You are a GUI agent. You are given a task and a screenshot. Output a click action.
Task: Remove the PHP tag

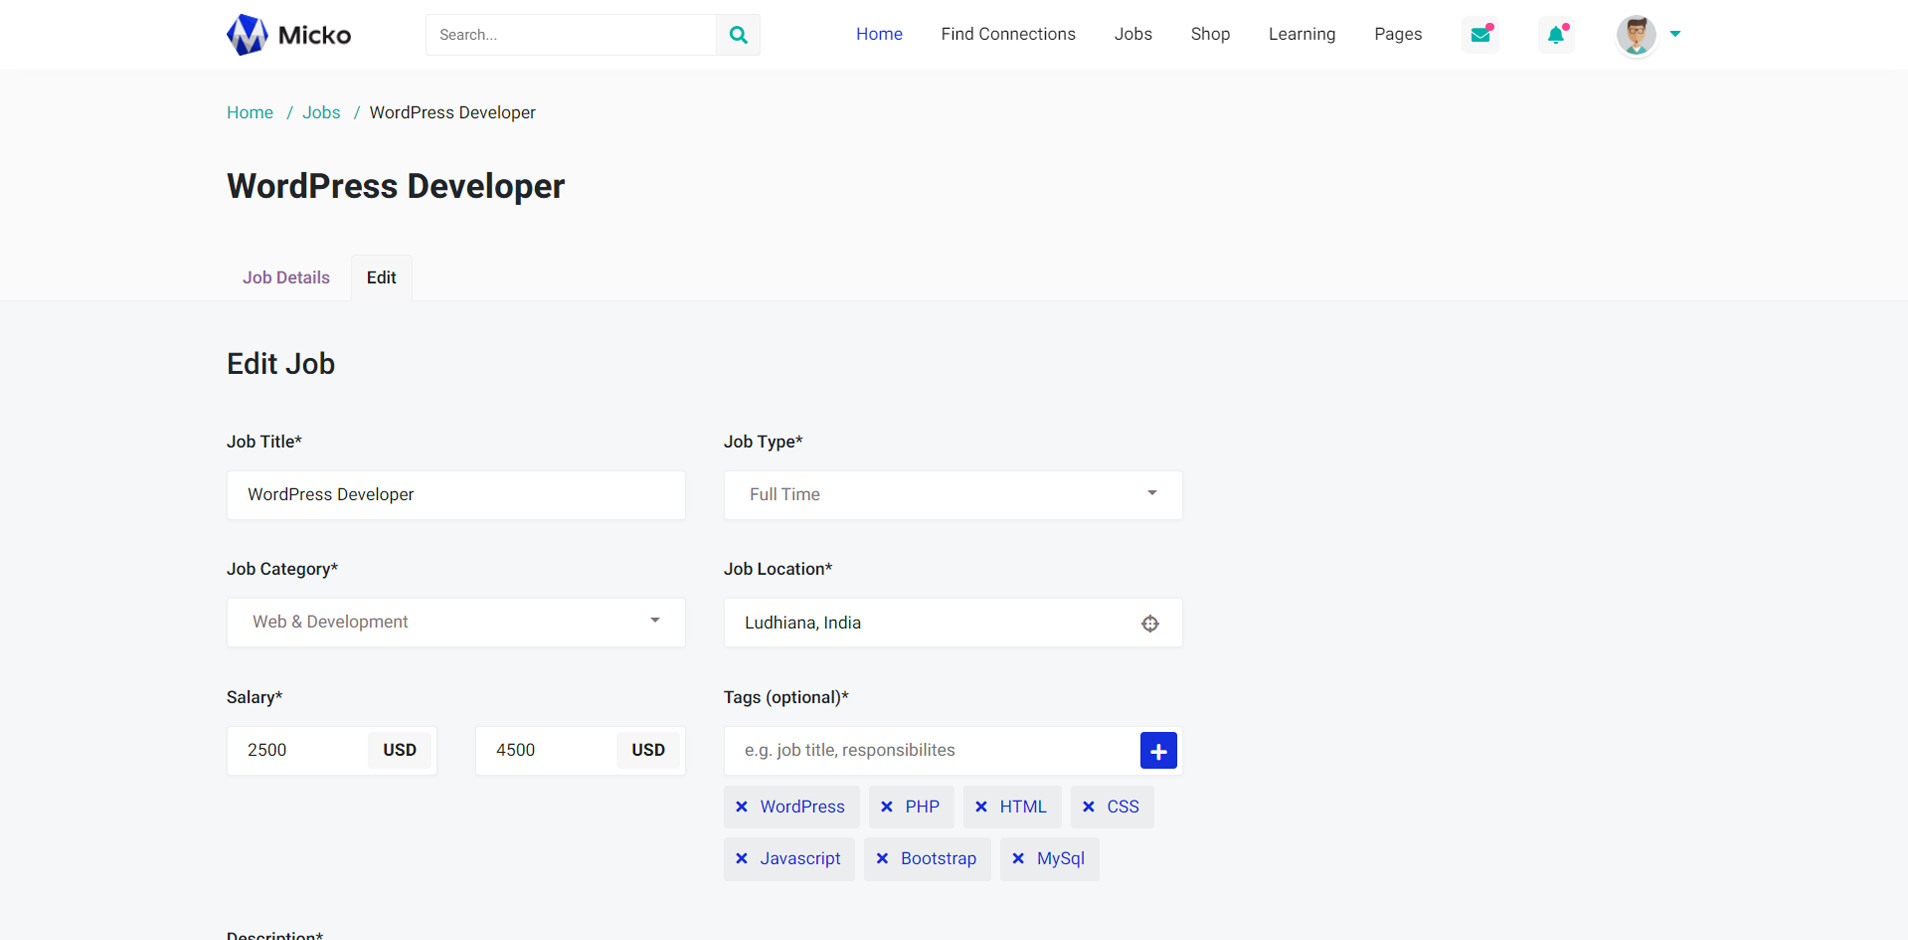click(887, 807)
